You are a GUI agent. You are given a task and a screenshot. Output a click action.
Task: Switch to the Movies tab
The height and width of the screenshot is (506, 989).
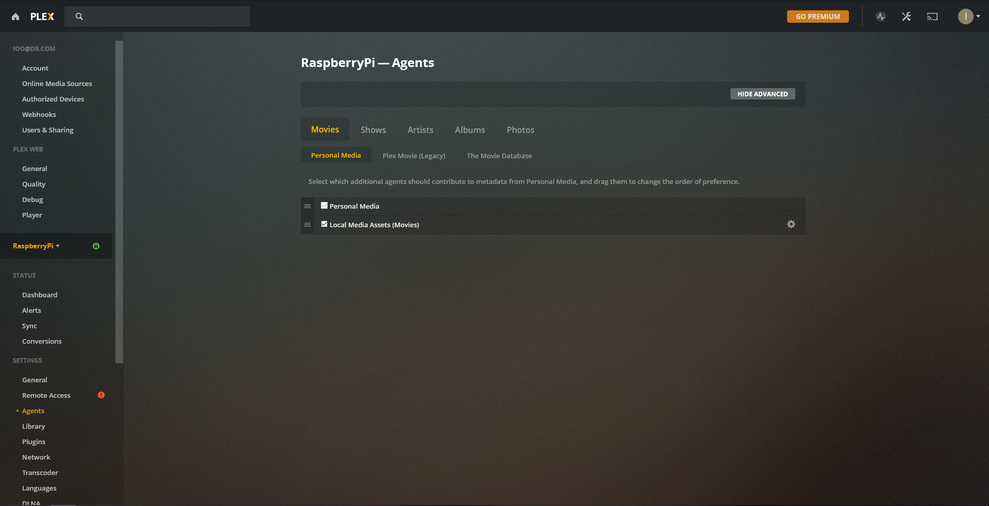(x=325, y=129)
